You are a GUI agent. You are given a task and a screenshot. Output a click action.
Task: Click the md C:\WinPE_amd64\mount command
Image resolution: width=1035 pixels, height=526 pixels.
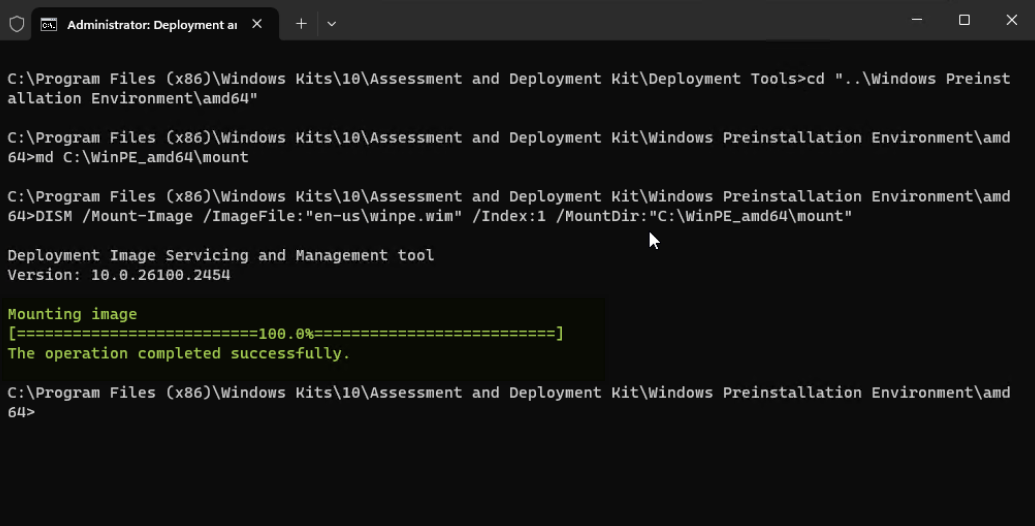click(142, 157)
